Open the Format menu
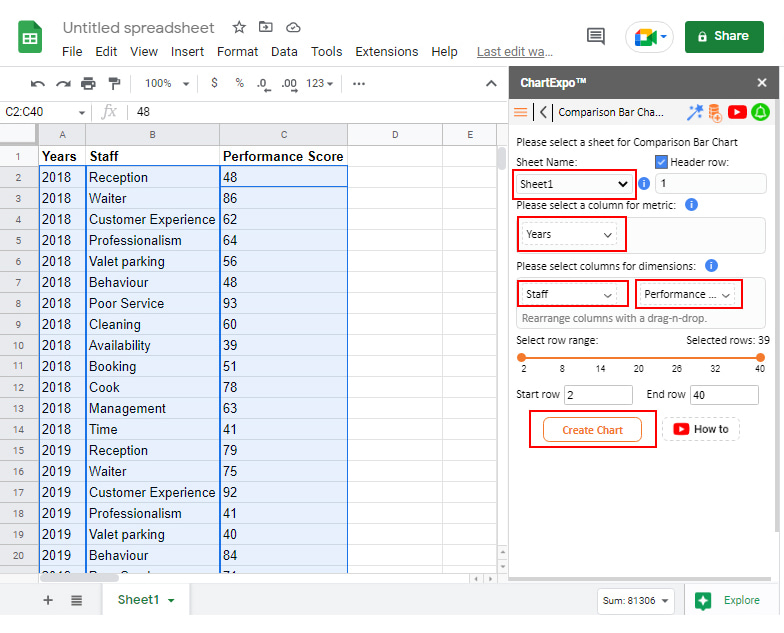 click(238, 52)
